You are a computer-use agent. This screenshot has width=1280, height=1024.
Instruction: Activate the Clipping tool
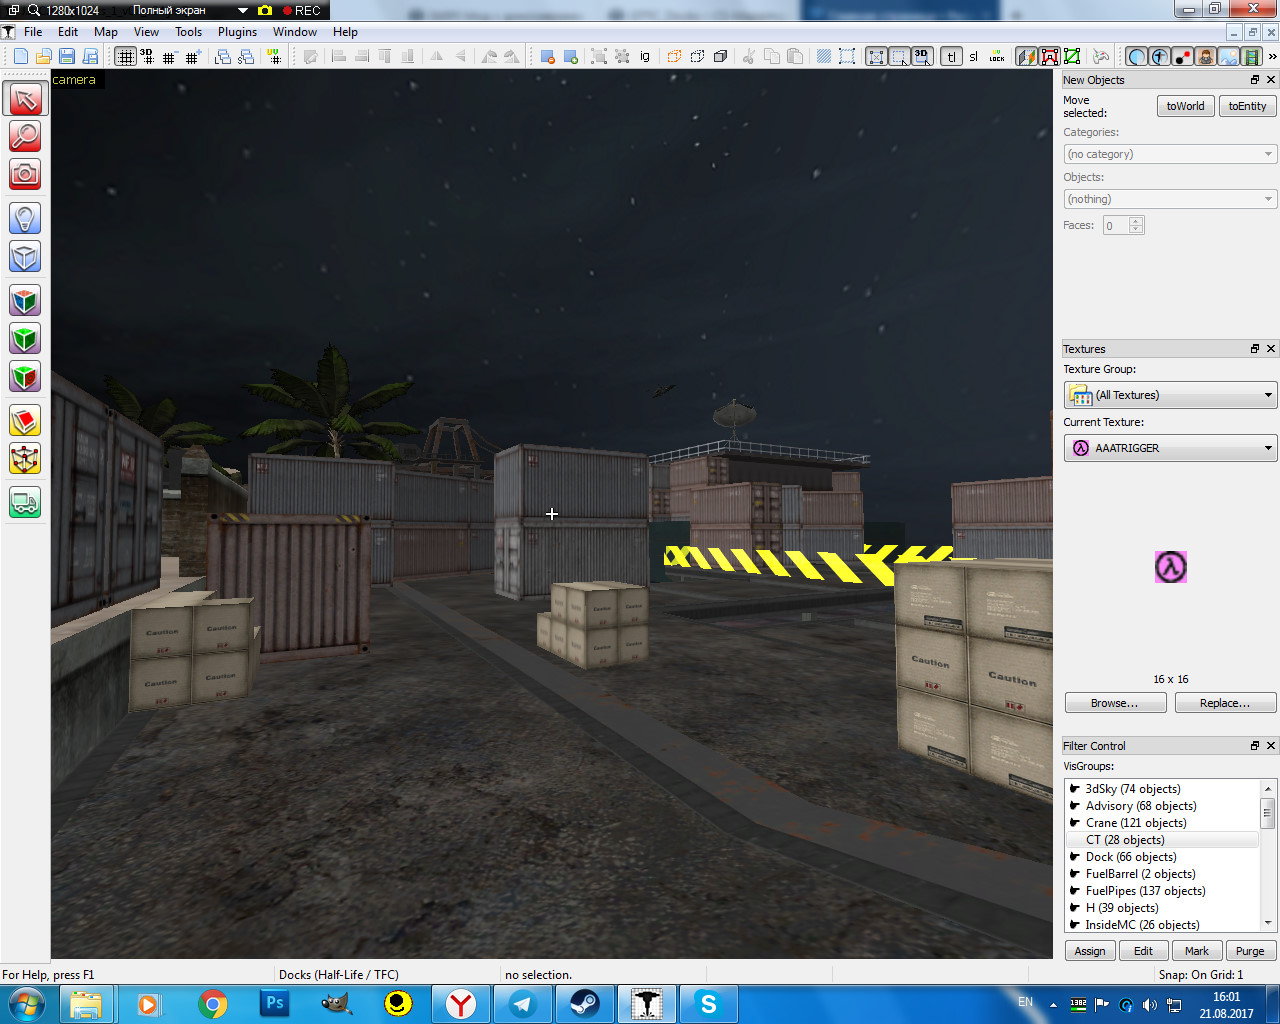pos(25,421)
